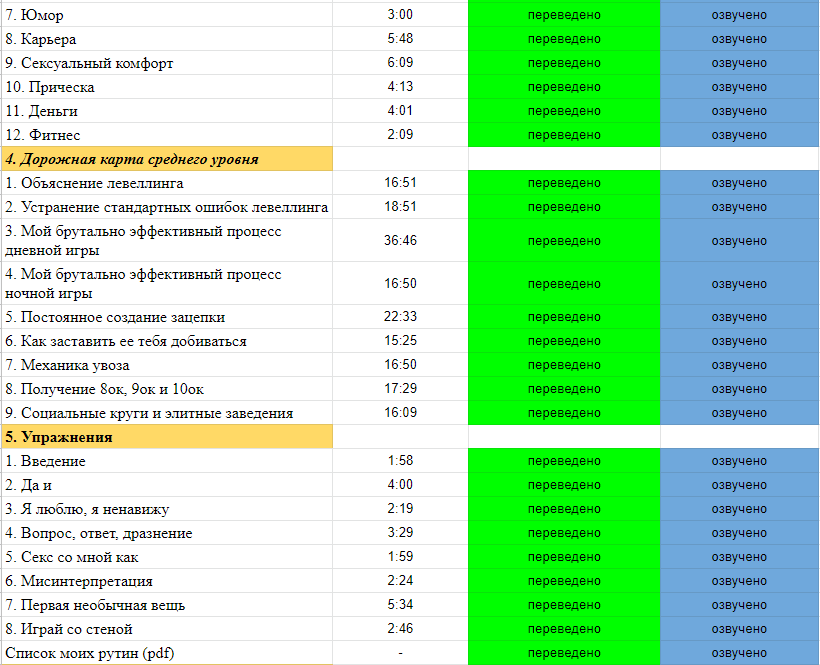Screen dimensions: 820x665
Task: Click the 'Дорожная карта среднего уровня' section header
Action: pyautogui.click(x=166, y=159)
